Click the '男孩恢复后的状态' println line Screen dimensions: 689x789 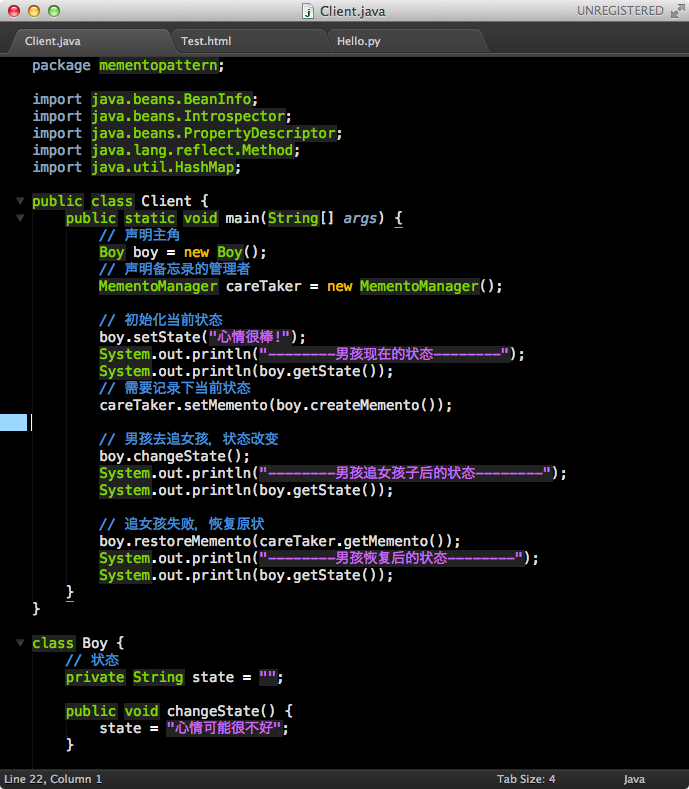click(319, 558)
